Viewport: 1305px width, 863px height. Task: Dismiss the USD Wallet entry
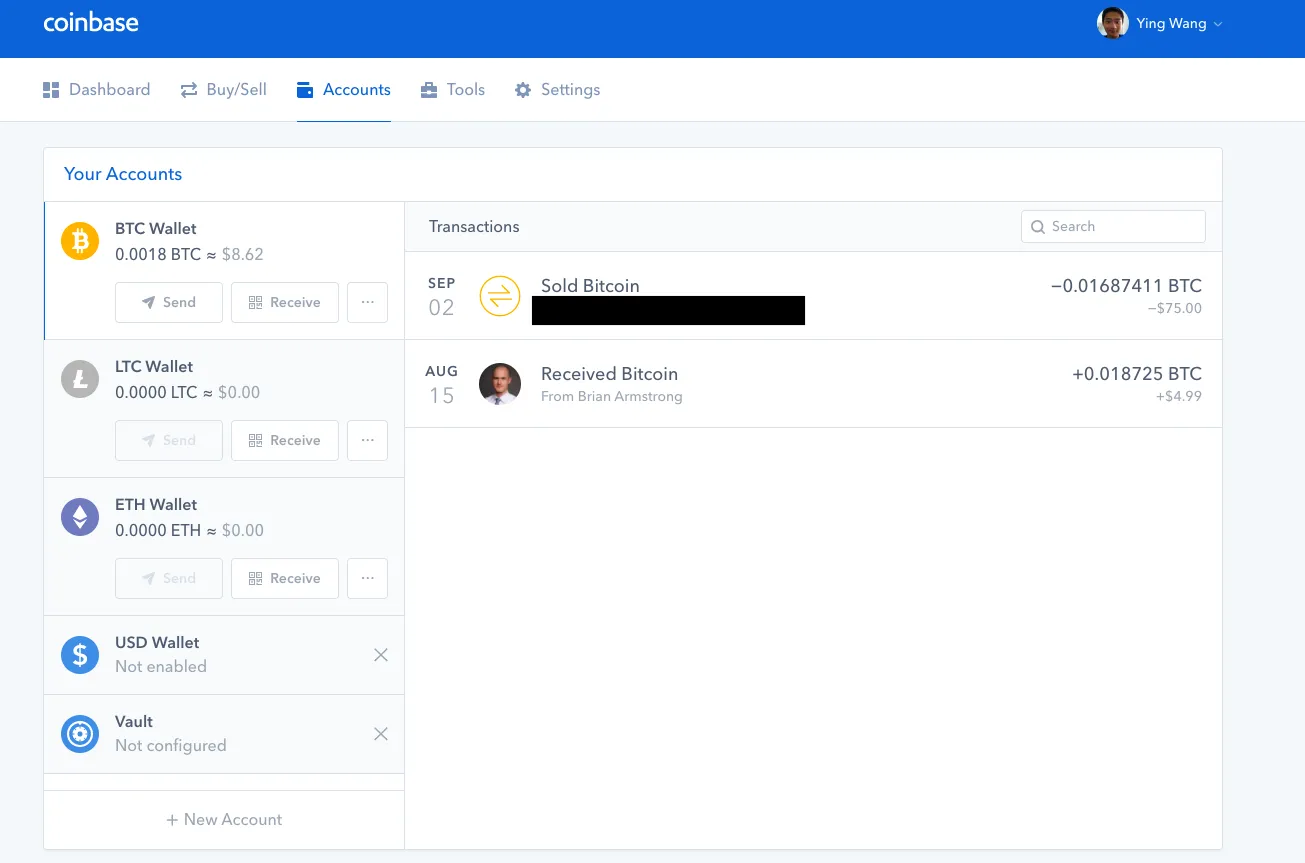381,655
